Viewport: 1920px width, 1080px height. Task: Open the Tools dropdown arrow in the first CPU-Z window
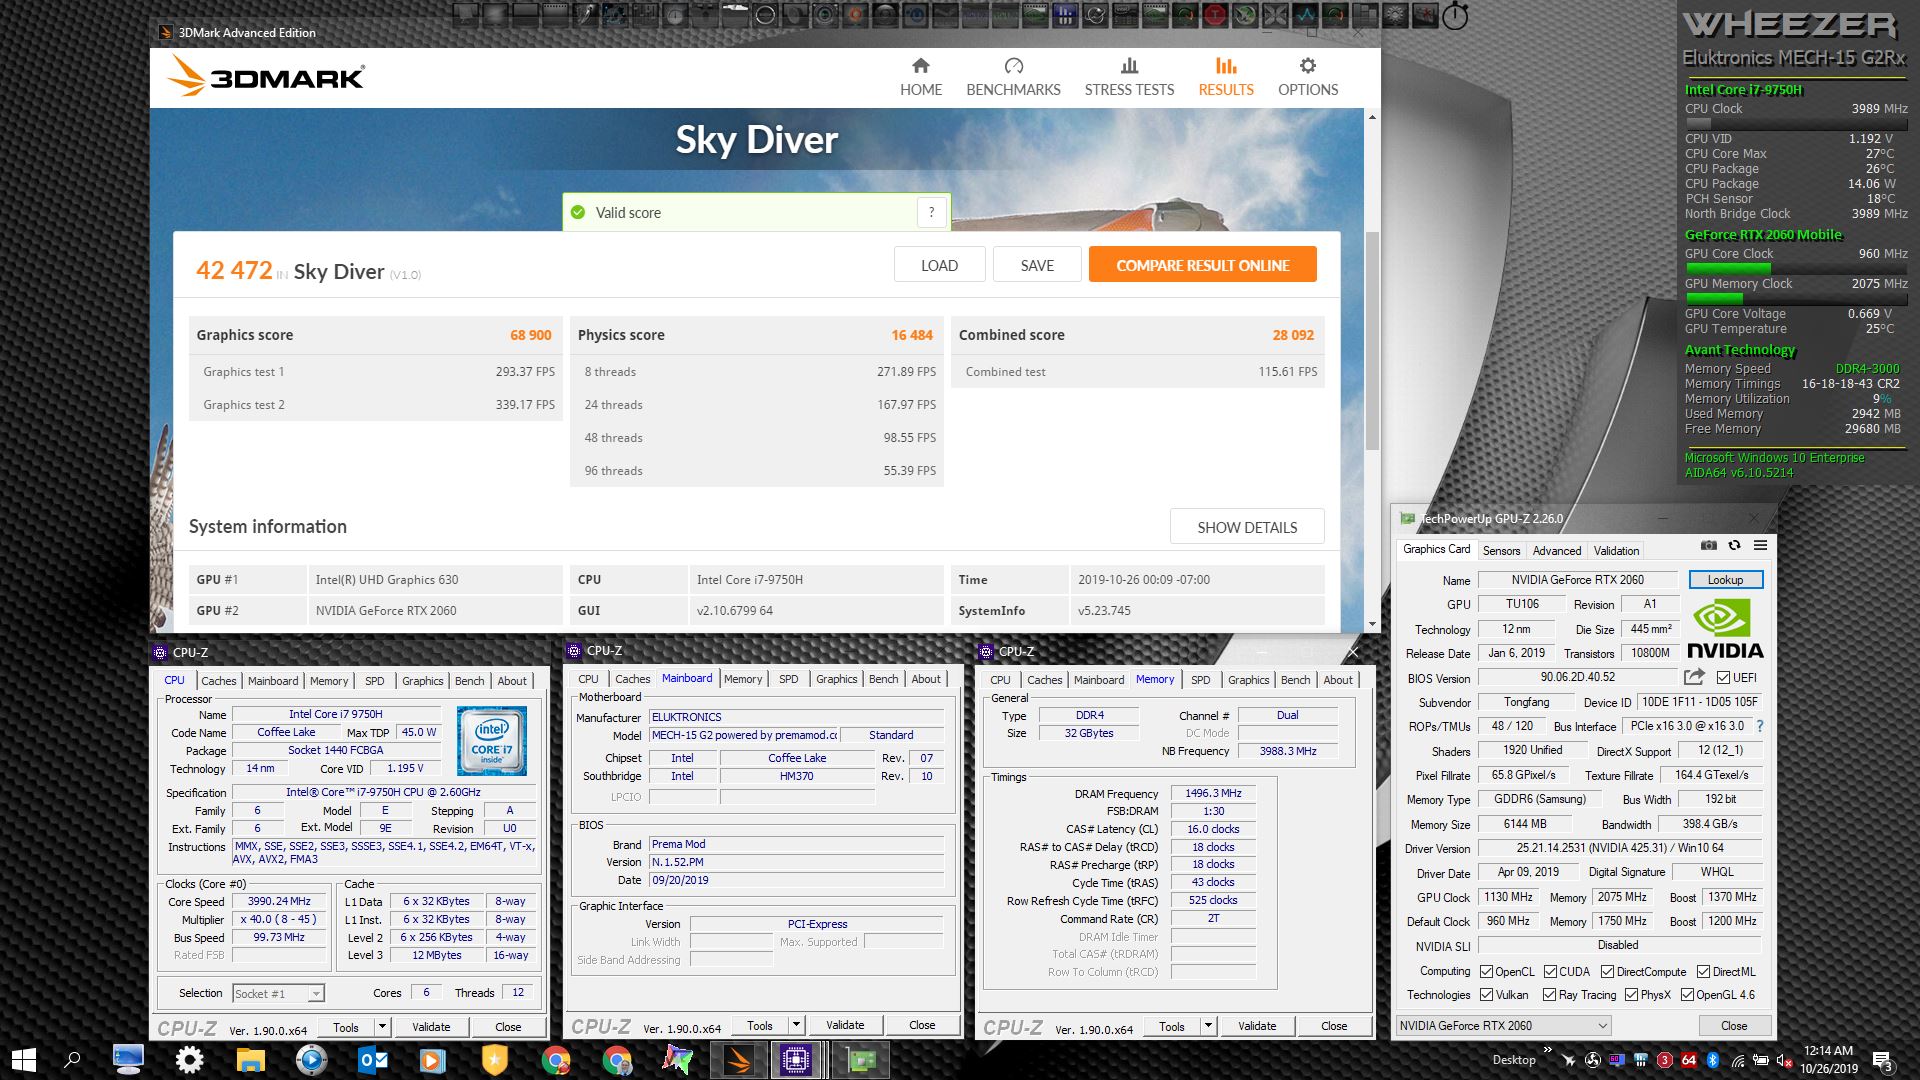pos(381,1026)
